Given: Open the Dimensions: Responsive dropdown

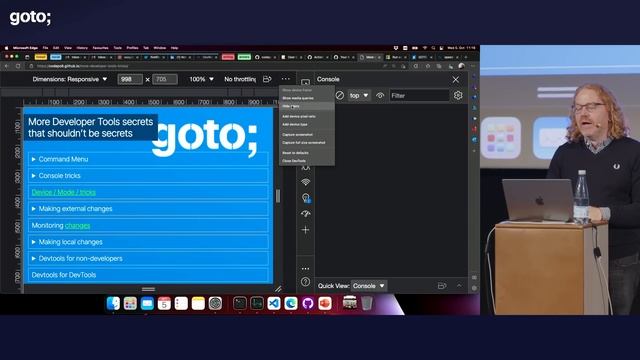Looking at the screenshot, I should [x=70, y=79].
